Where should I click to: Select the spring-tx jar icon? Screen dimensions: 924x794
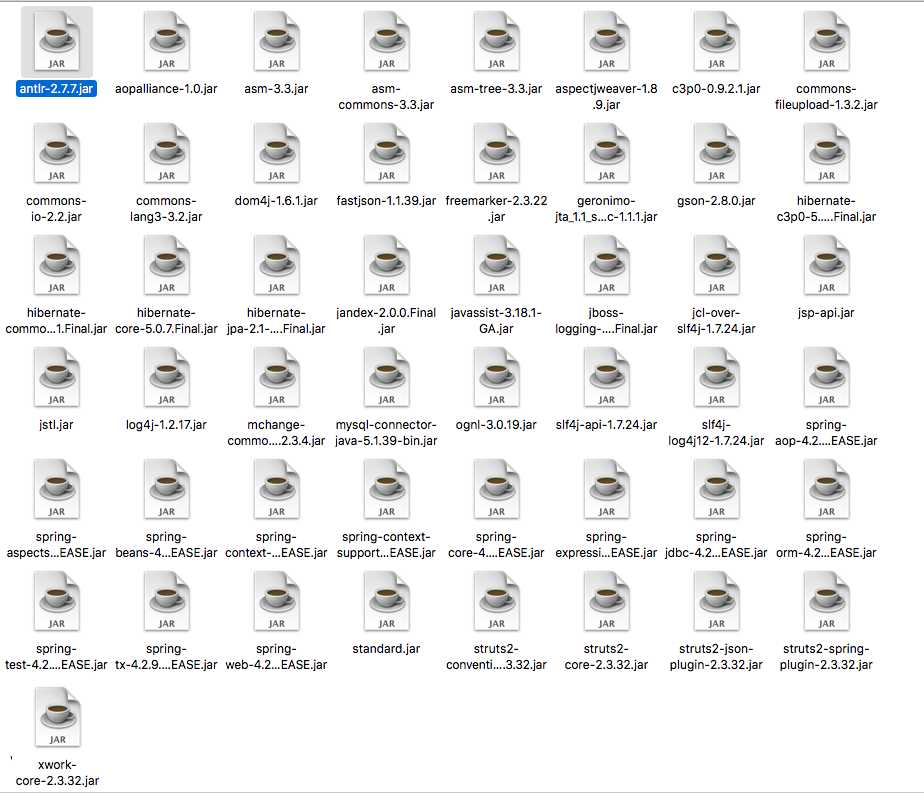(167, 602)
